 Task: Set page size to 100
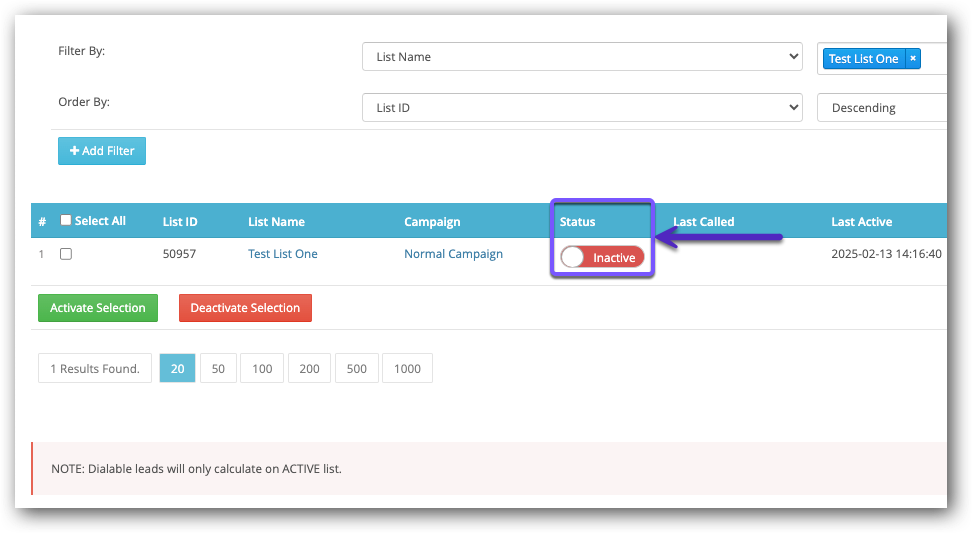tap(262, 369)
